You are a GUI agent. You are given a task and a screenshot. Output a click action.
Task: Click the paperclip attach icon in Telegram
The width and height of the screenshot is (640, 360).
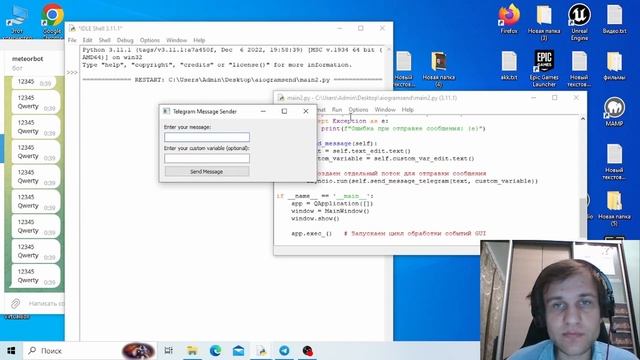(16, 303)
